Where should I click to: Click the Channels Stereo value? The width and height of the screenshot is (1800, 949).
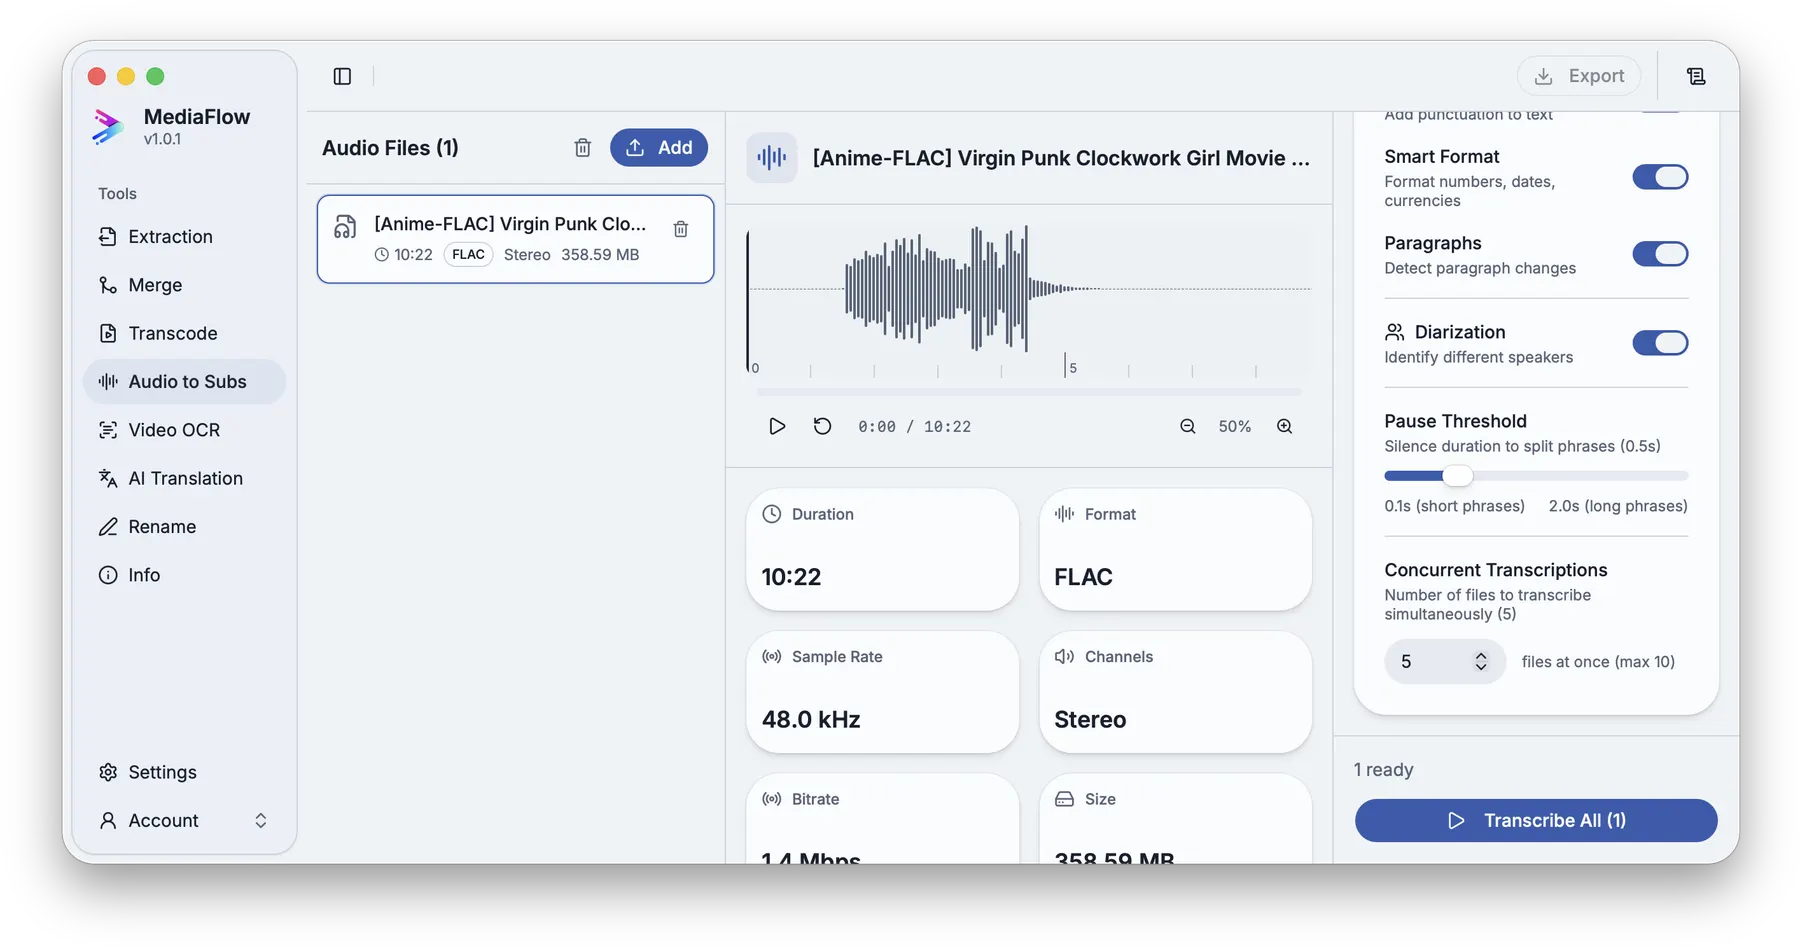point(1090,719)
